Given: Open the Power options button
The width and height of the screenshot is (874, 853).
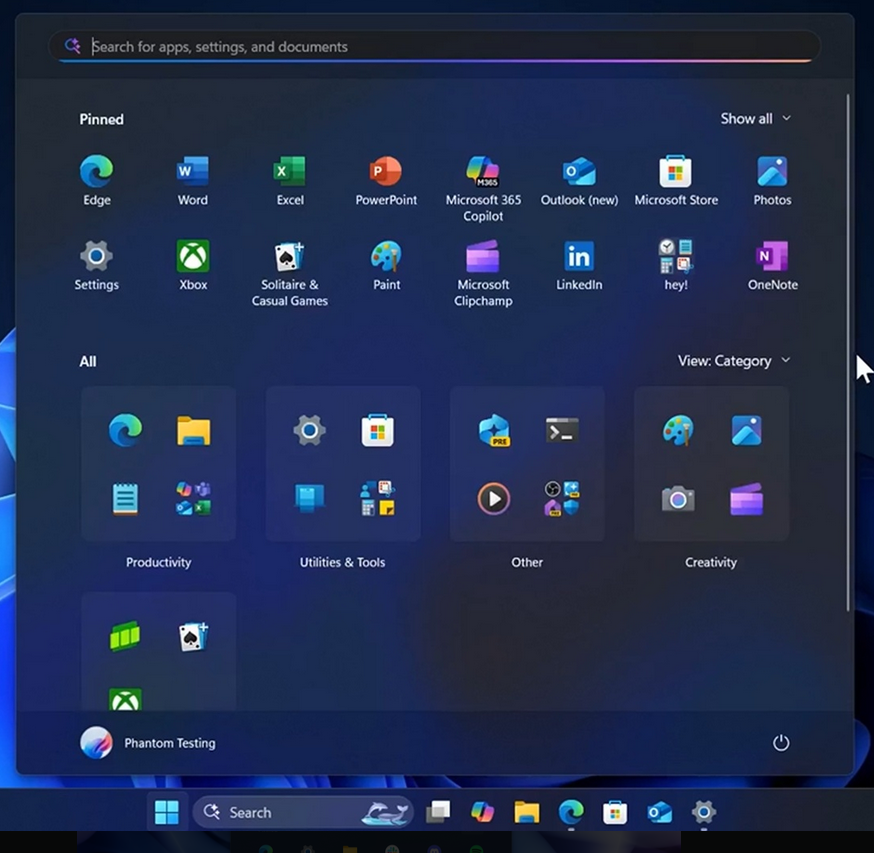Looking at the screenshot, I should pyautogui.click(x=780, y=743).
